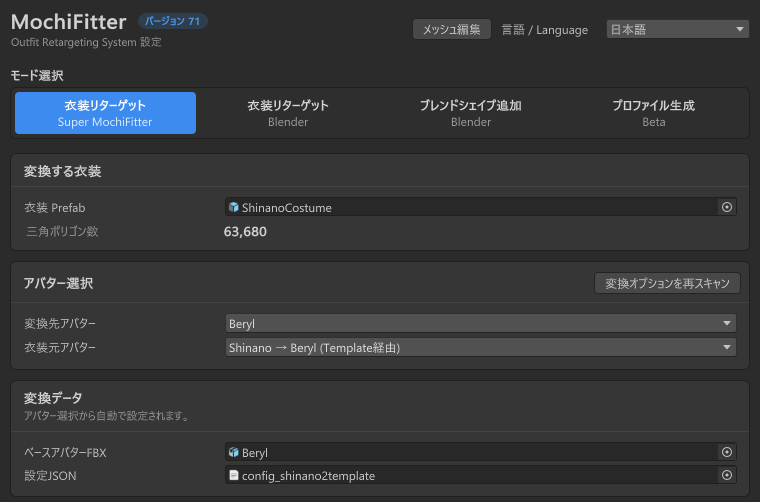Open object picker for 設定JSON field

click(x=727, y=475)
